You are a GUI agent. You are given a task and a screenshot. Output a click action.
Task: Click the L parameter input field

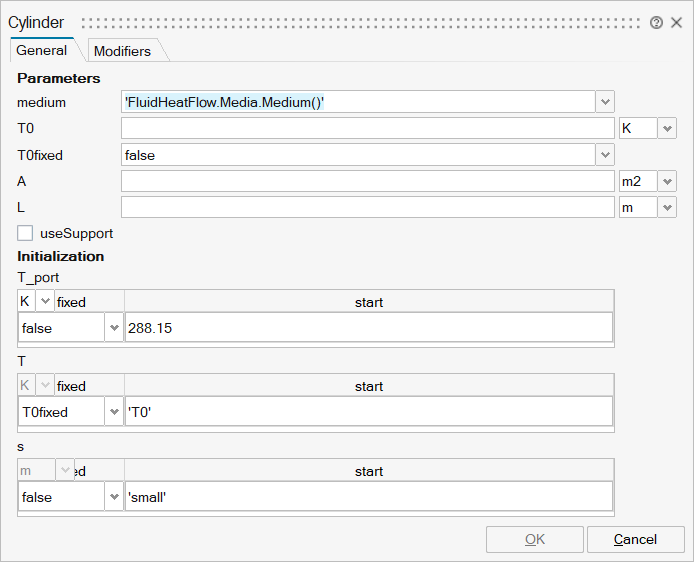pos(367,207)
